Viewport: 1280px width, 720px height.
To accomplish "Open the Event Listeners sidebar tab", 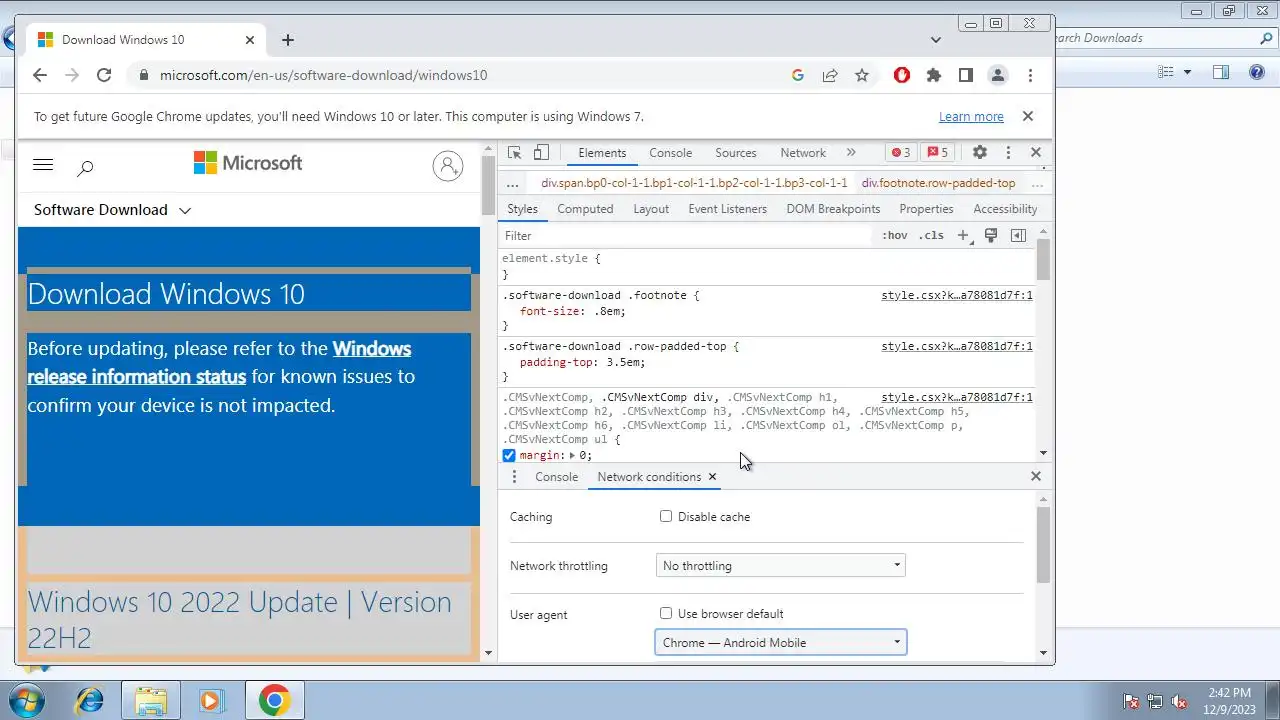I will (x=727, y=209).
